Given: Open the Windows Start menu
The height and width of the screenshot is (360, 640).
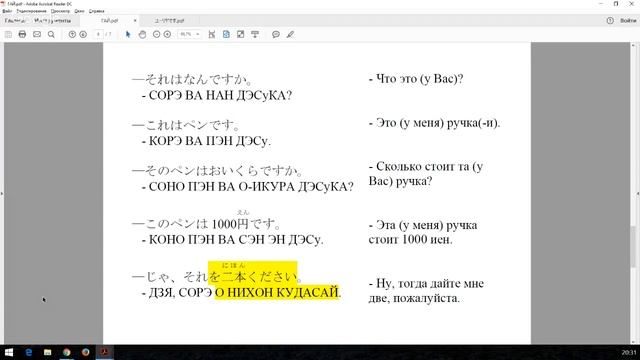Looking at the screenshot, I should tap(9, 352).
